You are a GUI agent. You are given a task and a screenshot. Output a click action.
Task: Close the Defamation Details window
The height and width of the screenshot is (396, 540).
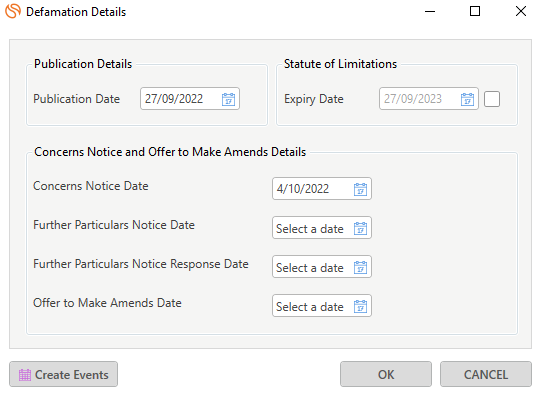pos(521,11)
